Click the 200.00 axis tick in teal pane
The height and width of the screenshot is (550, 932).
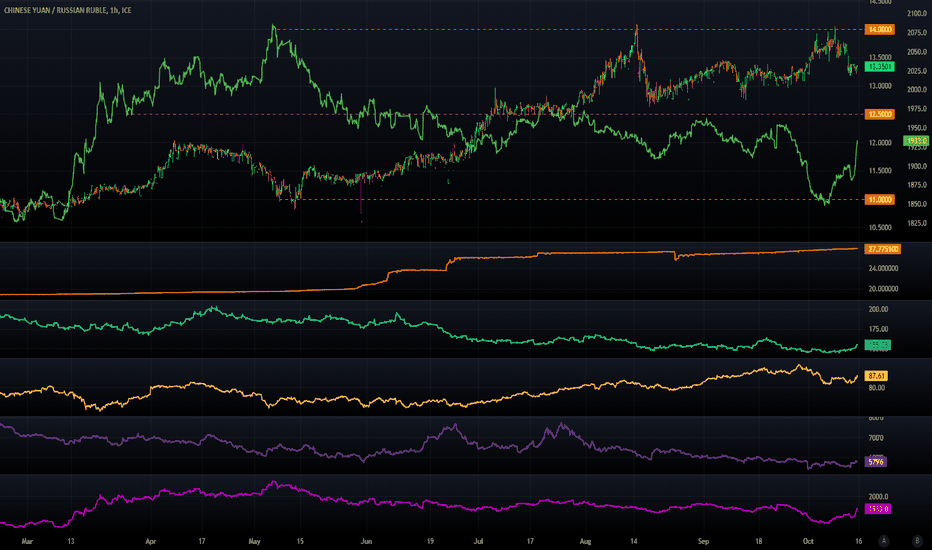coord(879,309)
